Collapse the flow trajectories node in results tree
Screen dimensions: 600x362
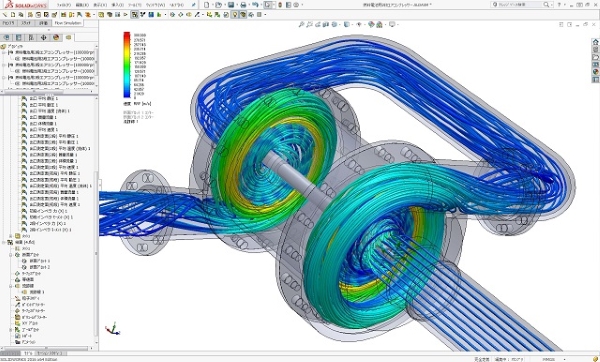tap(11, 286)
